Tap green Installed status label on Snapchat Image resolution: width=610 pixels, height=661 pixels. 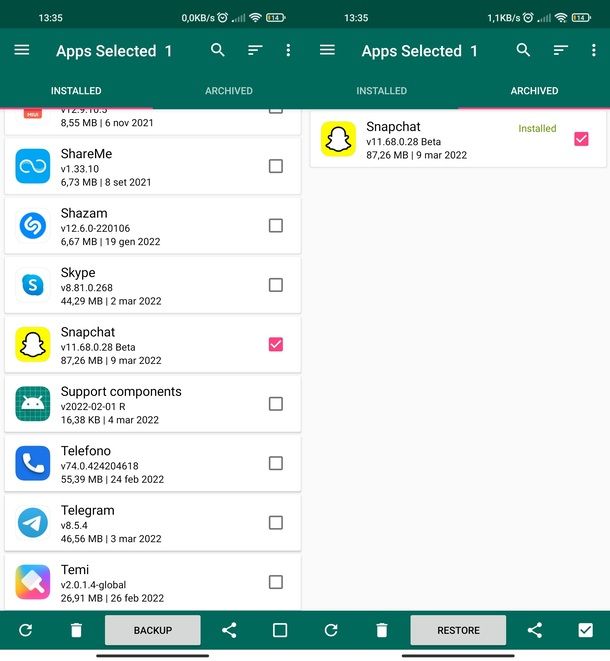click(x=537, y=129)
